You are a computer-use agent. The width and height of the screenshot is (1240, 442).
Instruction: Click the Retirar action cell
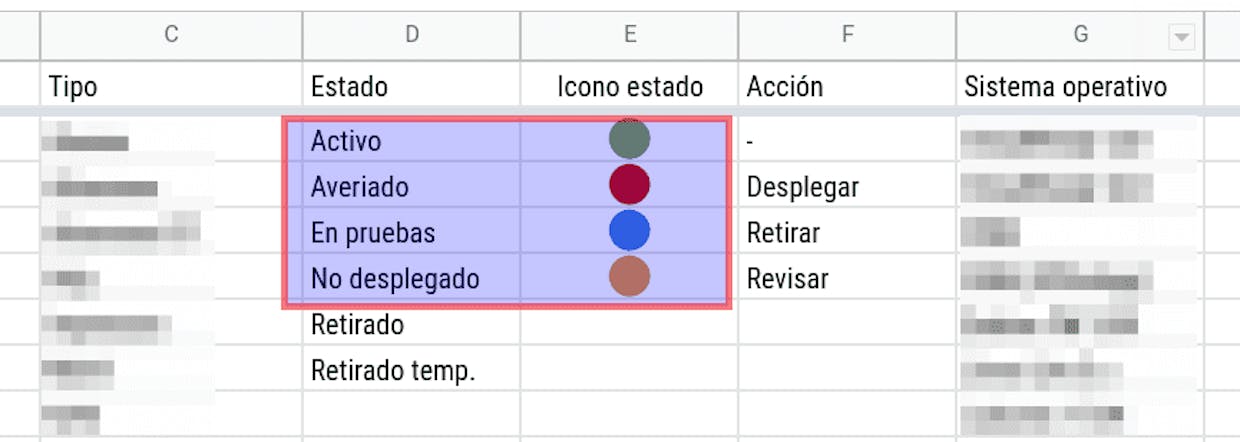point(847,233)
